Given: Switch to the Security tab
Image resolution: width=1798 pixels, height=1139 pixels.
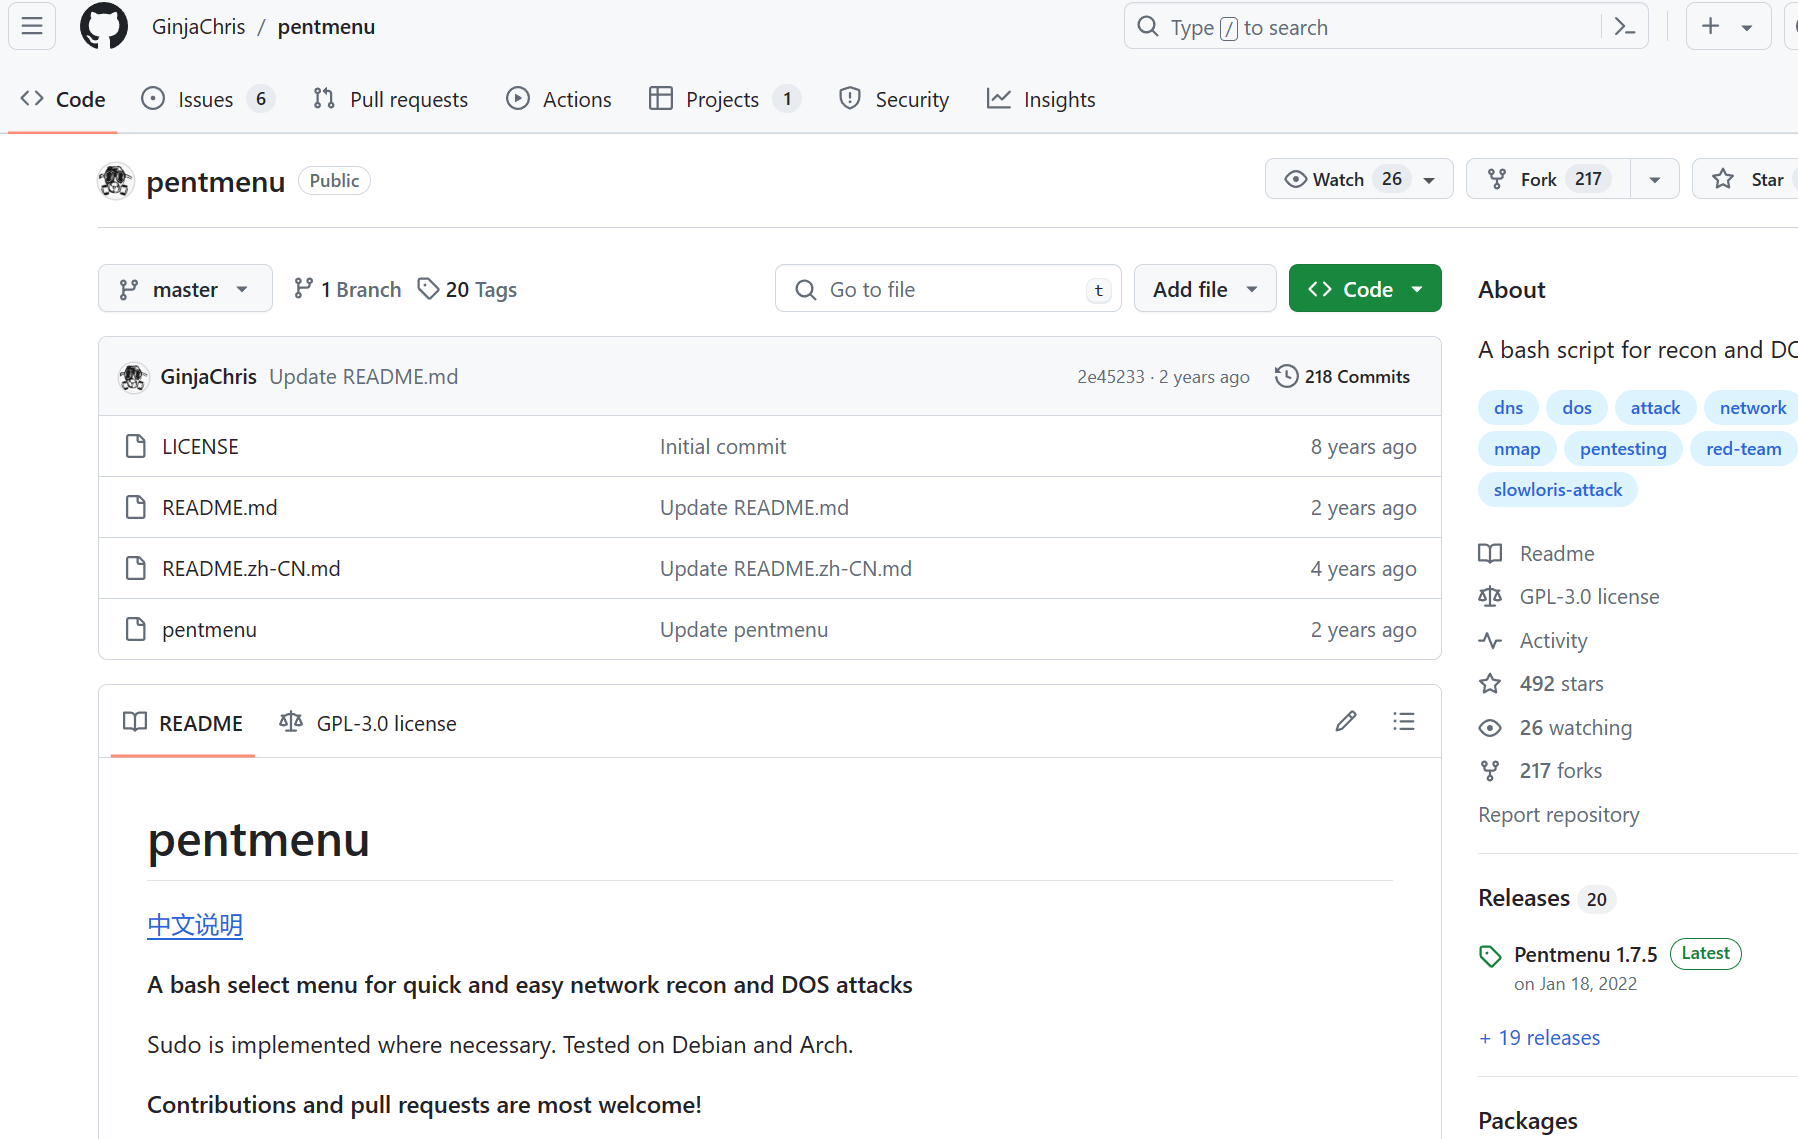Looking at the screenshot, I should coord(894,99).
